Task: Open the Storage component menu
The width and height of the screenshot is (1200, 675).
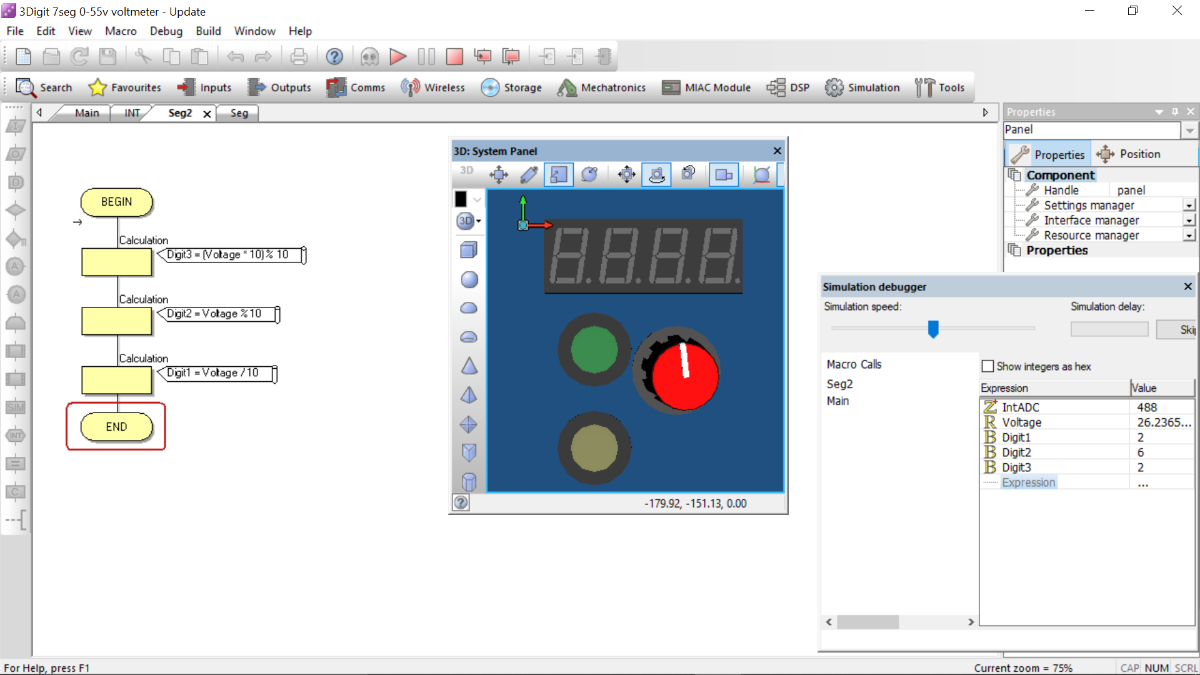Action: pyautogui.click(x=511, y=87)
